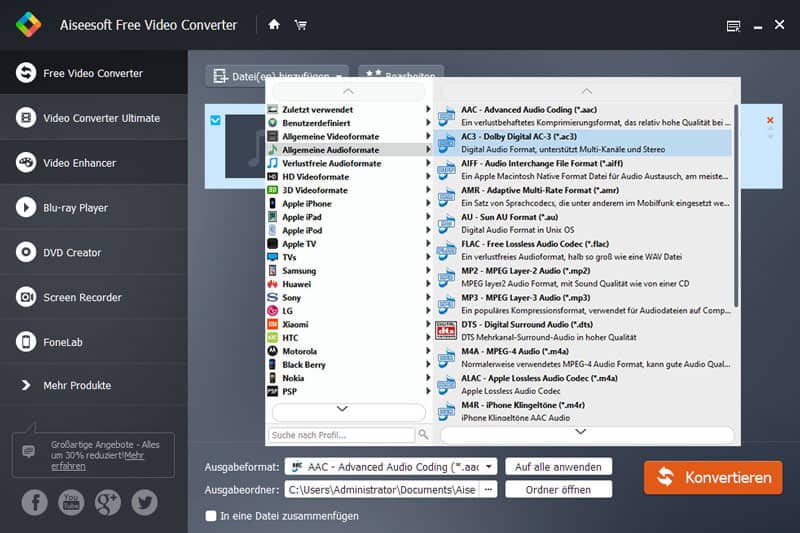Screen dimensions: 800x533
Task: Open Video Enhancer in sidebar
Action: pos(93,163)
